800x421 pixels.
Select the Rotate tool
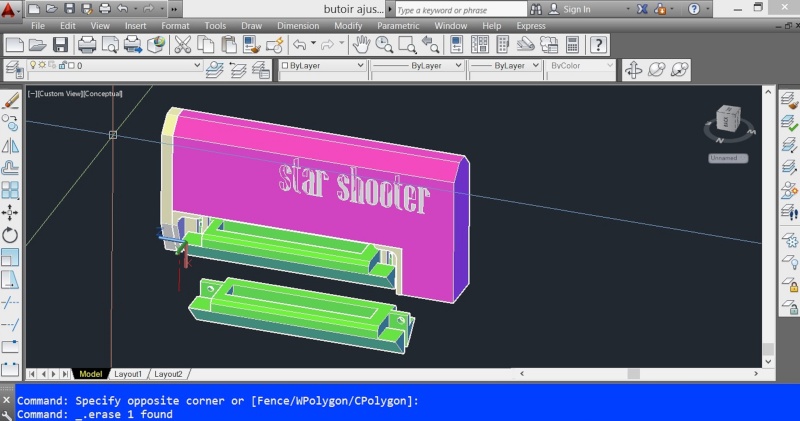(x=11, y=235)
